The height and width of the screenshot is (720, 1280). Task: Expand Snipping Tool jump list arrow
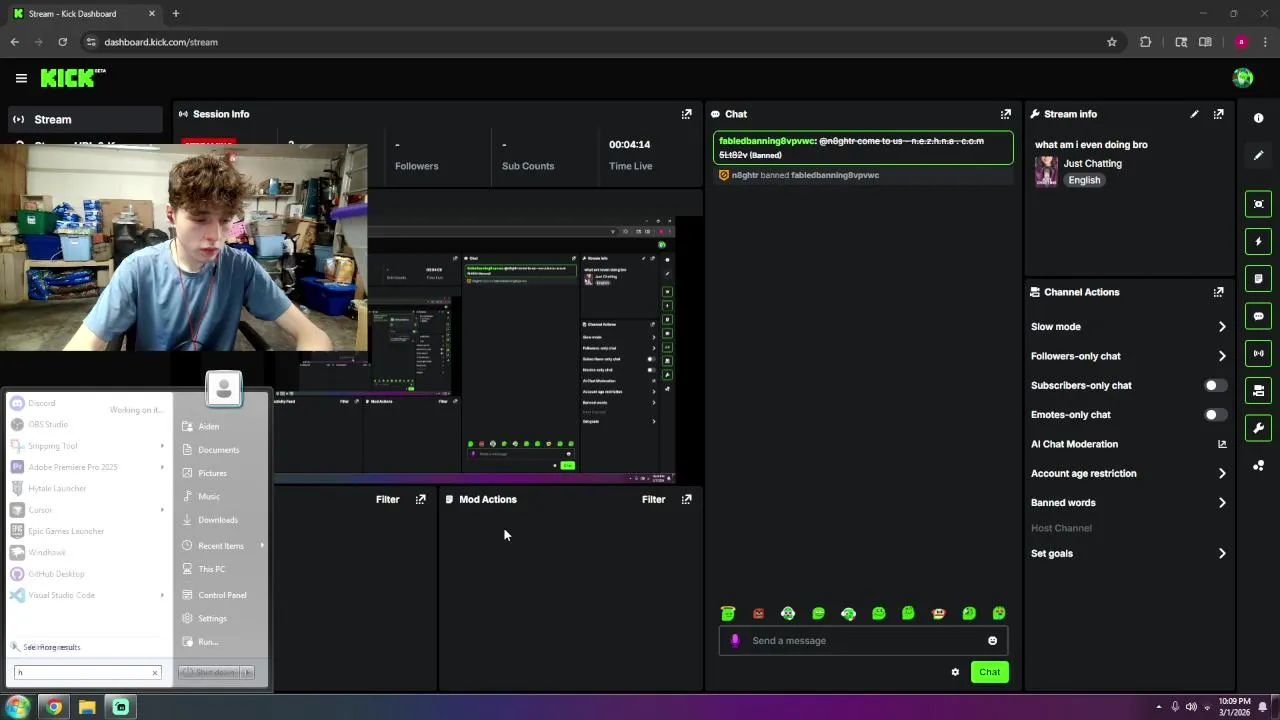point(162,446)
